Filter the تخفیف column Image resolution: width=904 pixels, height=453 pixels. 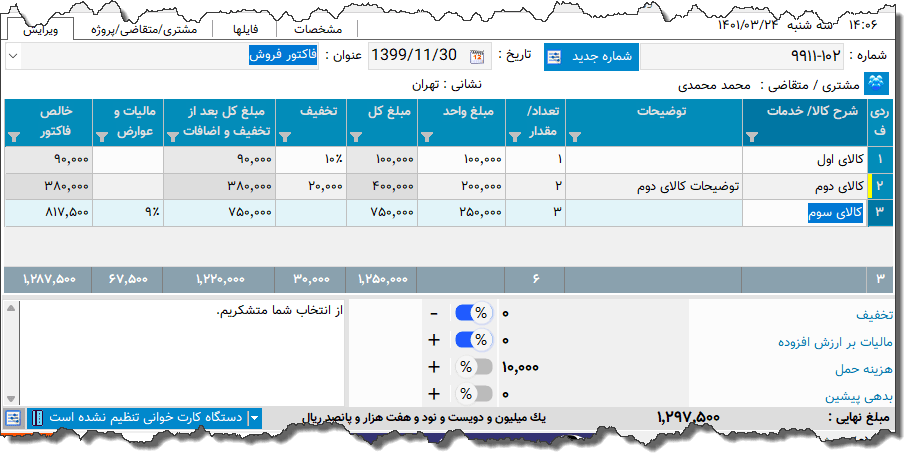tap(285, 137)
